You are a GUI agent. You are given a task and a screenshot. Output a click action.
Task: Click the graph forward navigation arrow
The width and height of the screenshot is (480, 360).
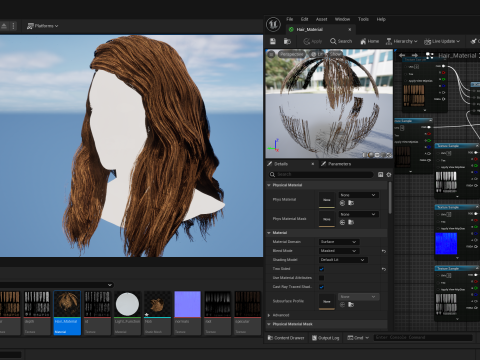click(x=415, y=55)
